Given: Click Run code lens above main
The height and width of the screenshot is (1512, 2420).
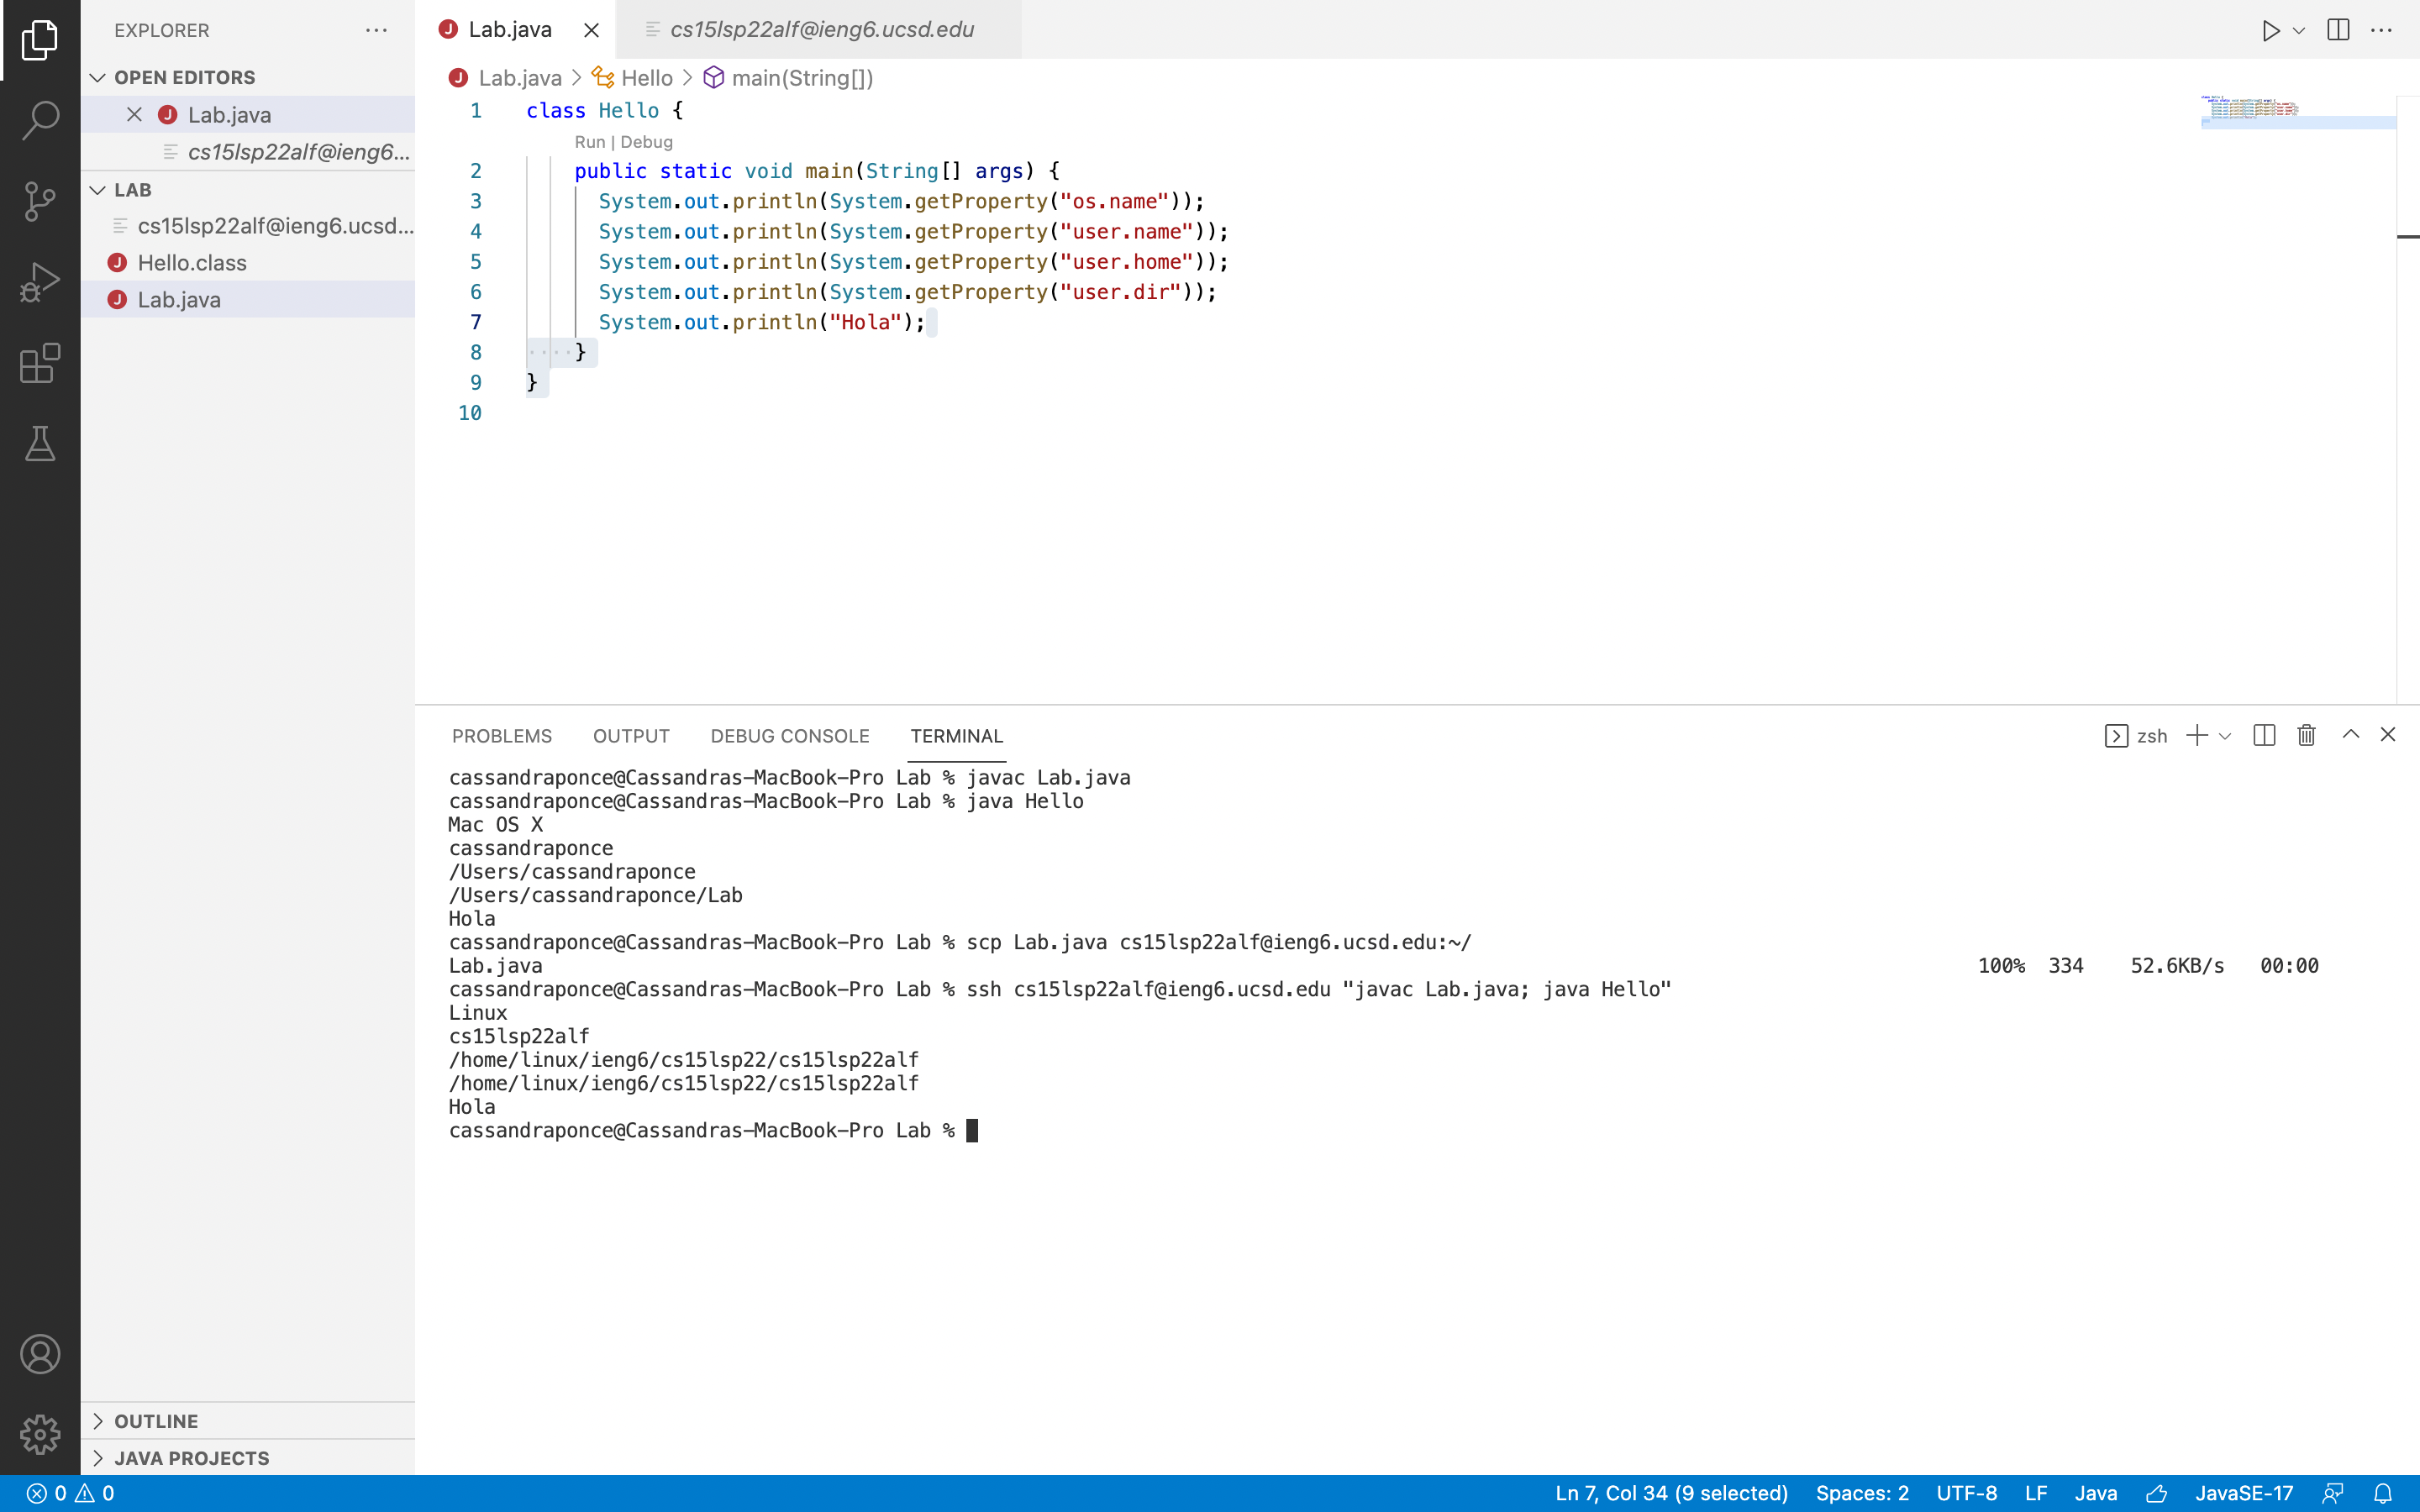Looking at the screenshot, I should coord(589,142).
